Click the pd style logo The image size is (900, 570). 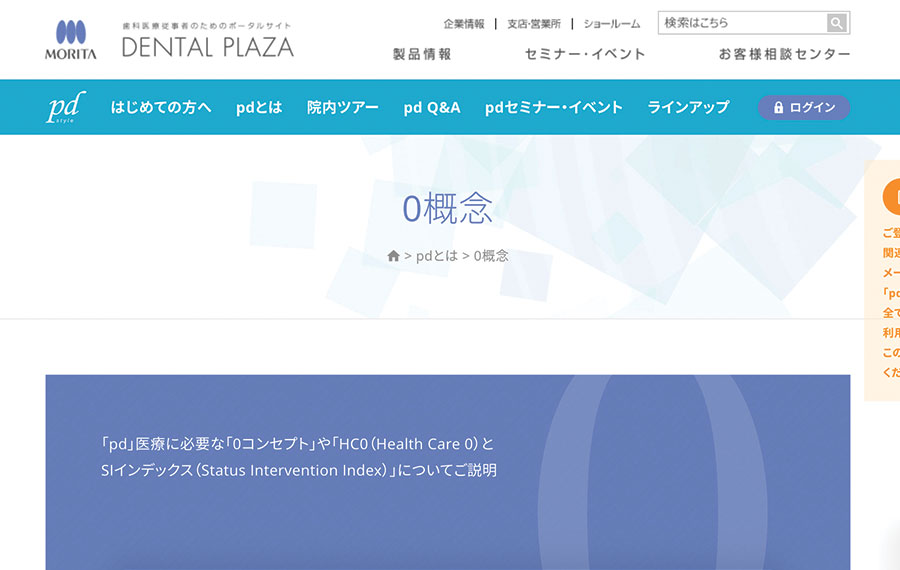point(66,107)
